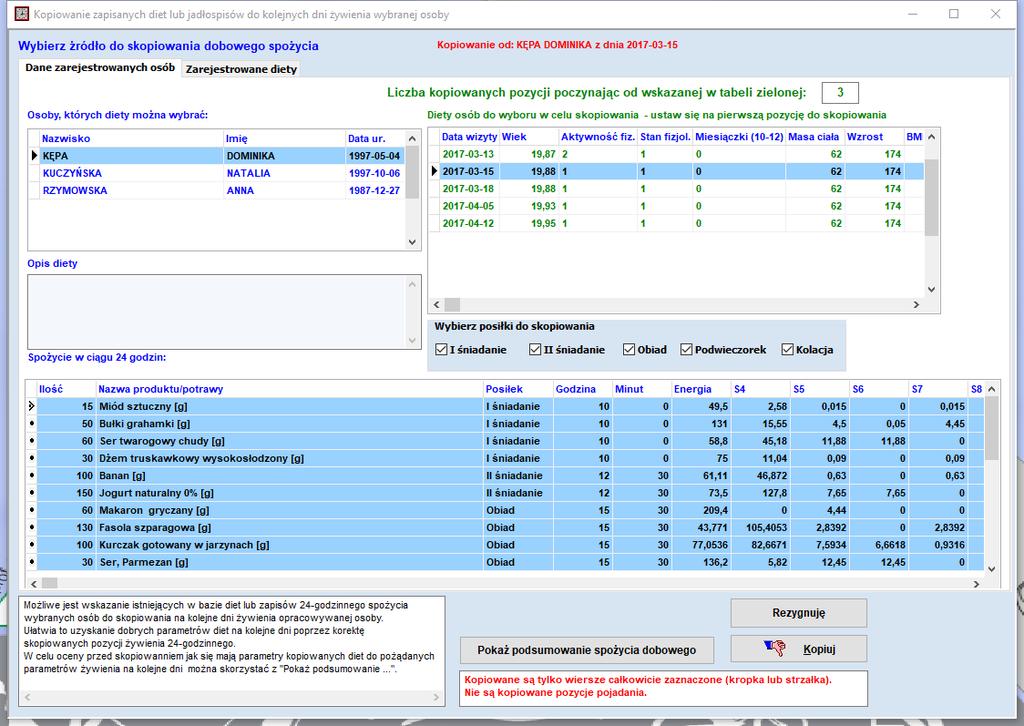Click the Imię column header
Image resolution: width=1024 pixels, height=726 pixels.
pyautogui.click(x=285, y=138)
